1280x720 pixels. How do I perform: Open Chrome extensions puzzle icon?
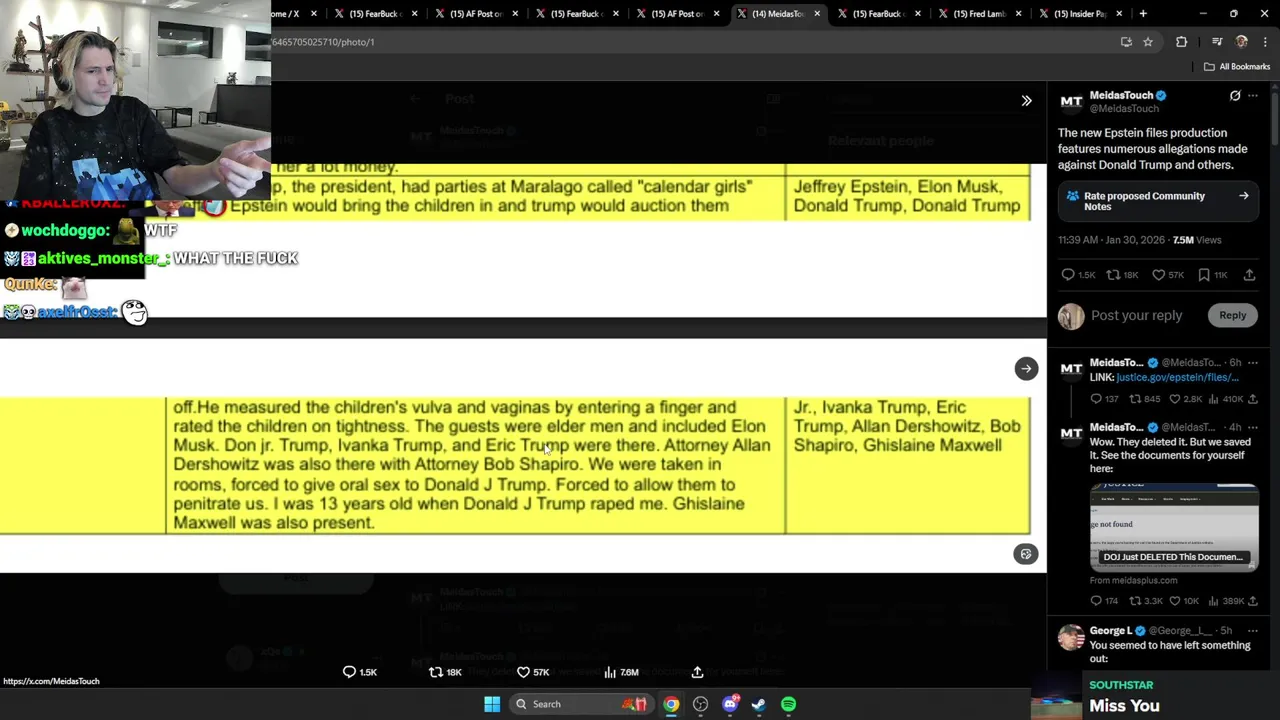tap(1182, 42)
